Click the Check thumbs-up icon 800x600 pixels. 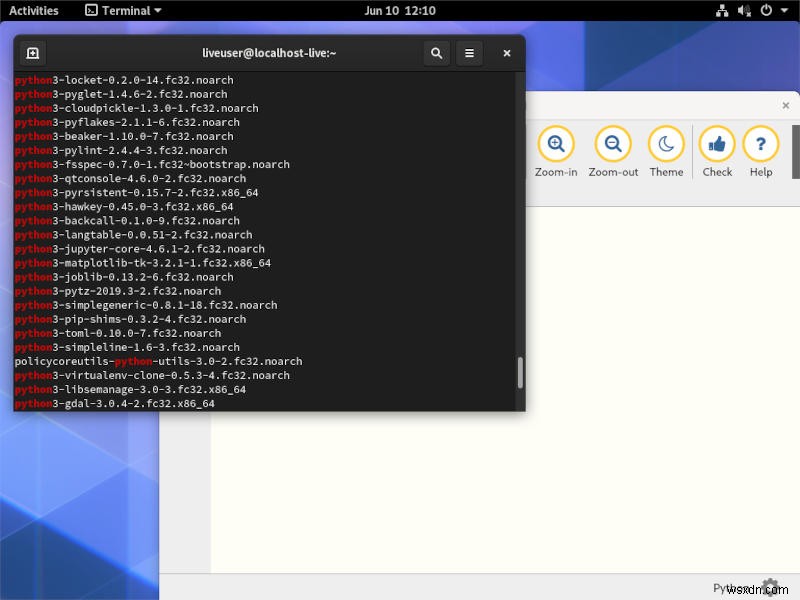(717, 143)
